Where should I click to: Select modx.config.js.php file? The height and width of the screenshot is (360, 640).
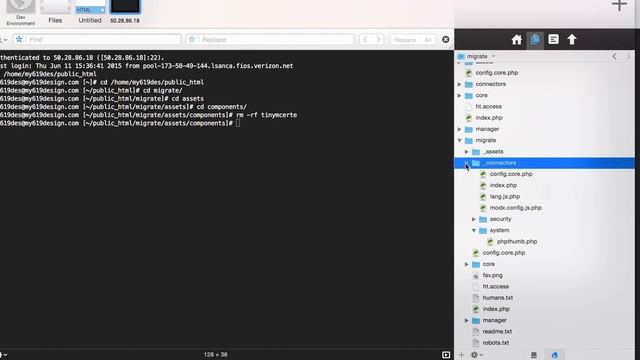point(516,208)
